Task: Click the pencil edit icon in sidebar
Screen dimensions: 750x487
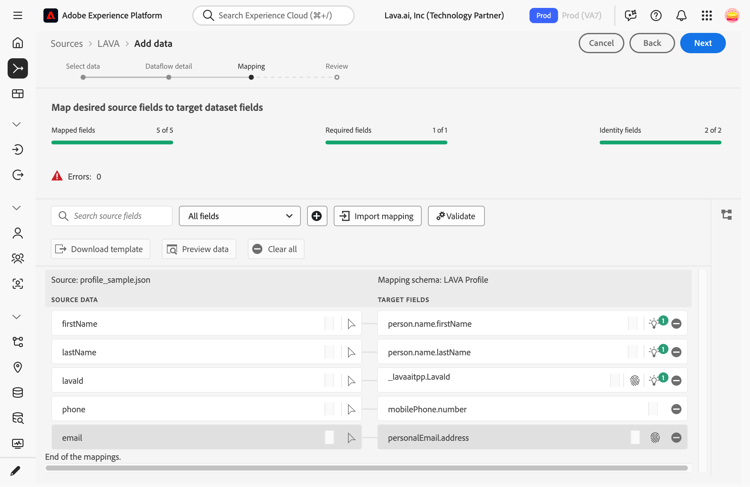Action: point(15,471)
